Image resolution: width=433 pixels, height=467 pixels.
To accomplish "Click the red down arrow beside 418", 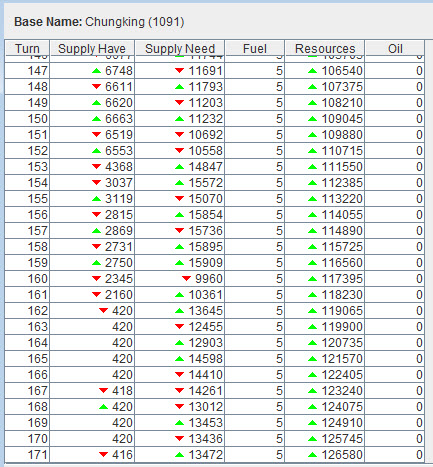I will [104, 391].
